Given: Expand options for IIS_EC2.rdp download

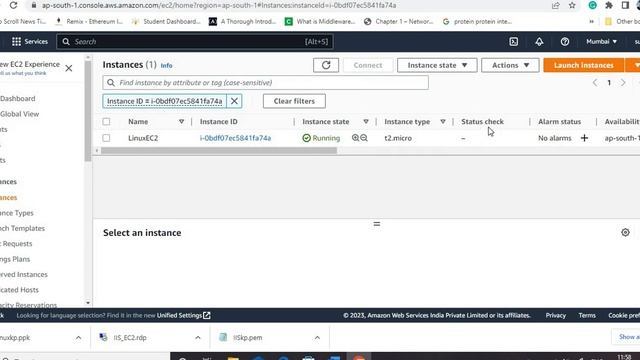Looking at the screenshot, I should click(x=198, y=338).
